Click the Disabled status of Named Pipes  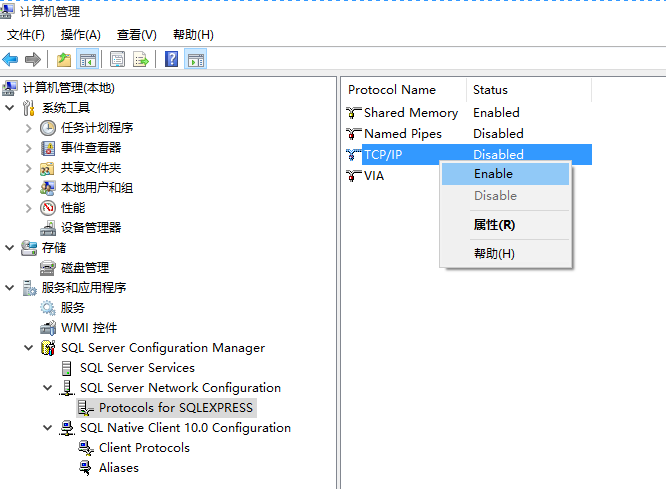click(x=498, y=133)
